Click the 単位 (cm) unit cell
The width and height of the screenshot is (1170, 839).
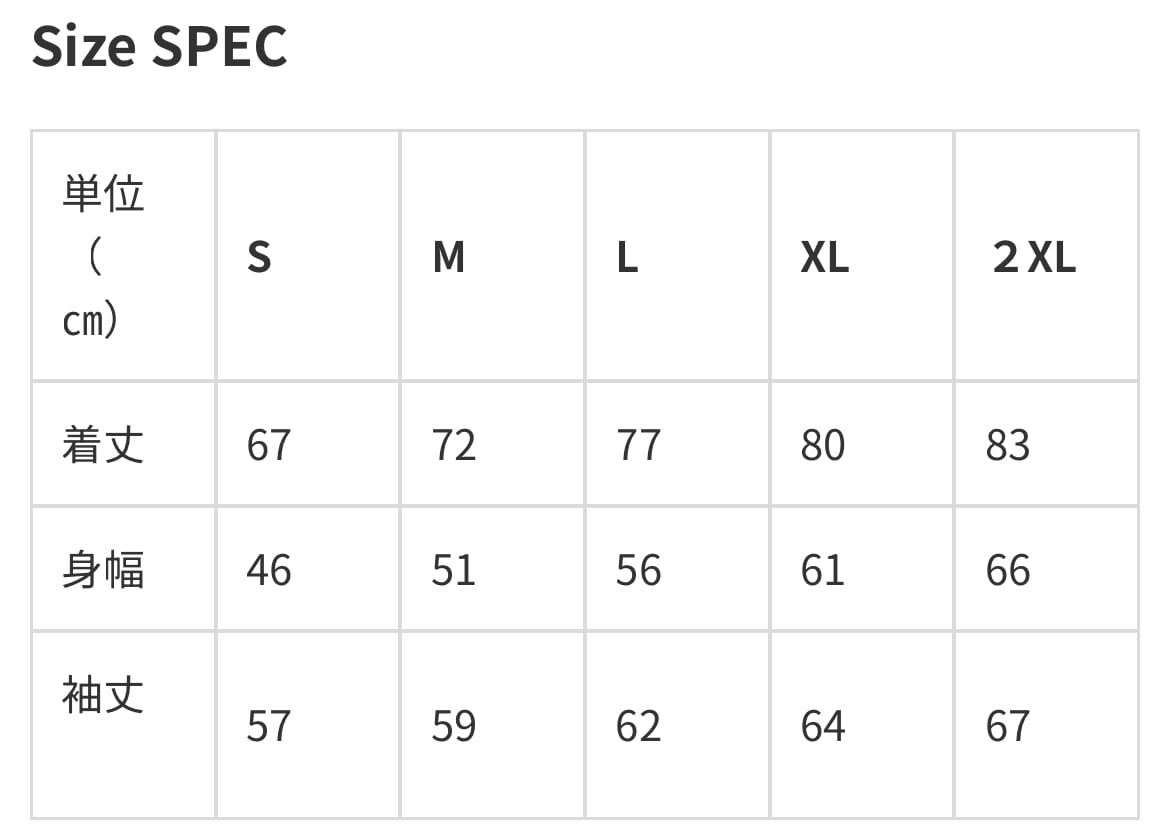tap(103, 257)
